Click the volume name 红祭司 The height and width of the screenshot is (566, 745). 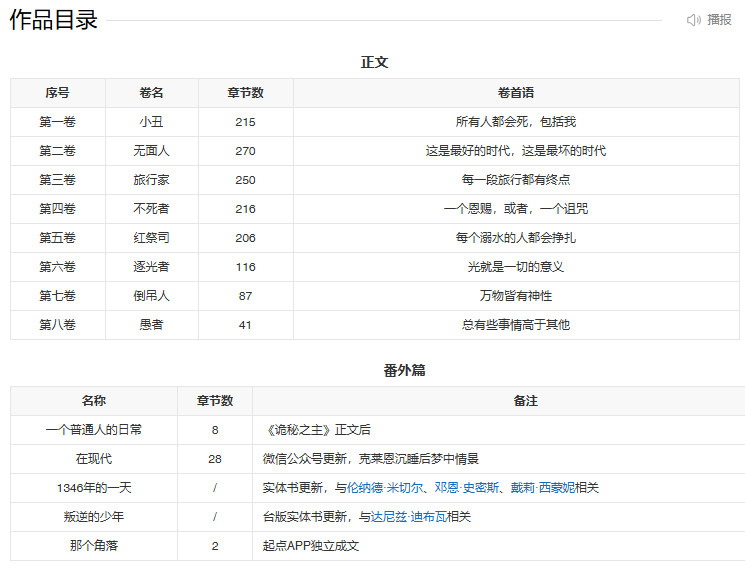(152, 238)
